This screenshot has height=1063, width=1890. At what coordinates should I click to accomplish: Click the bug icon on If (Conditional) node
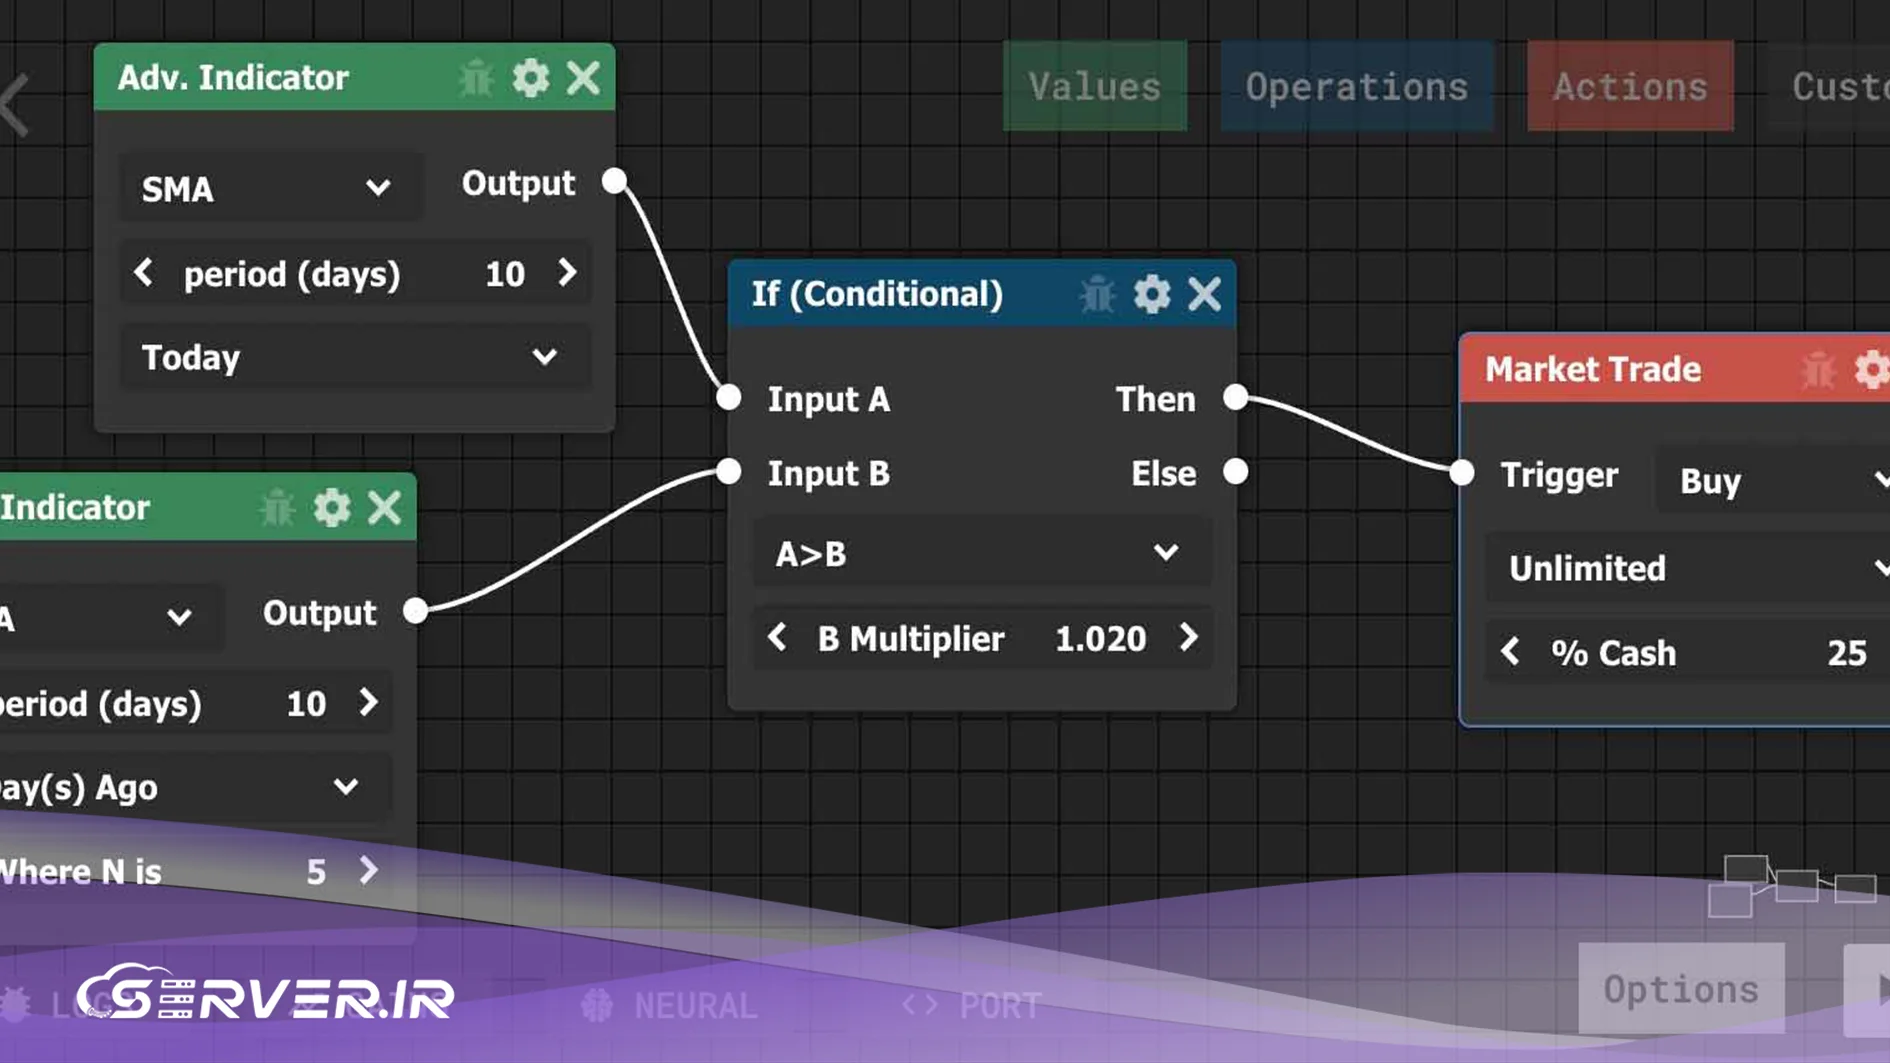tap(1097, 295)
